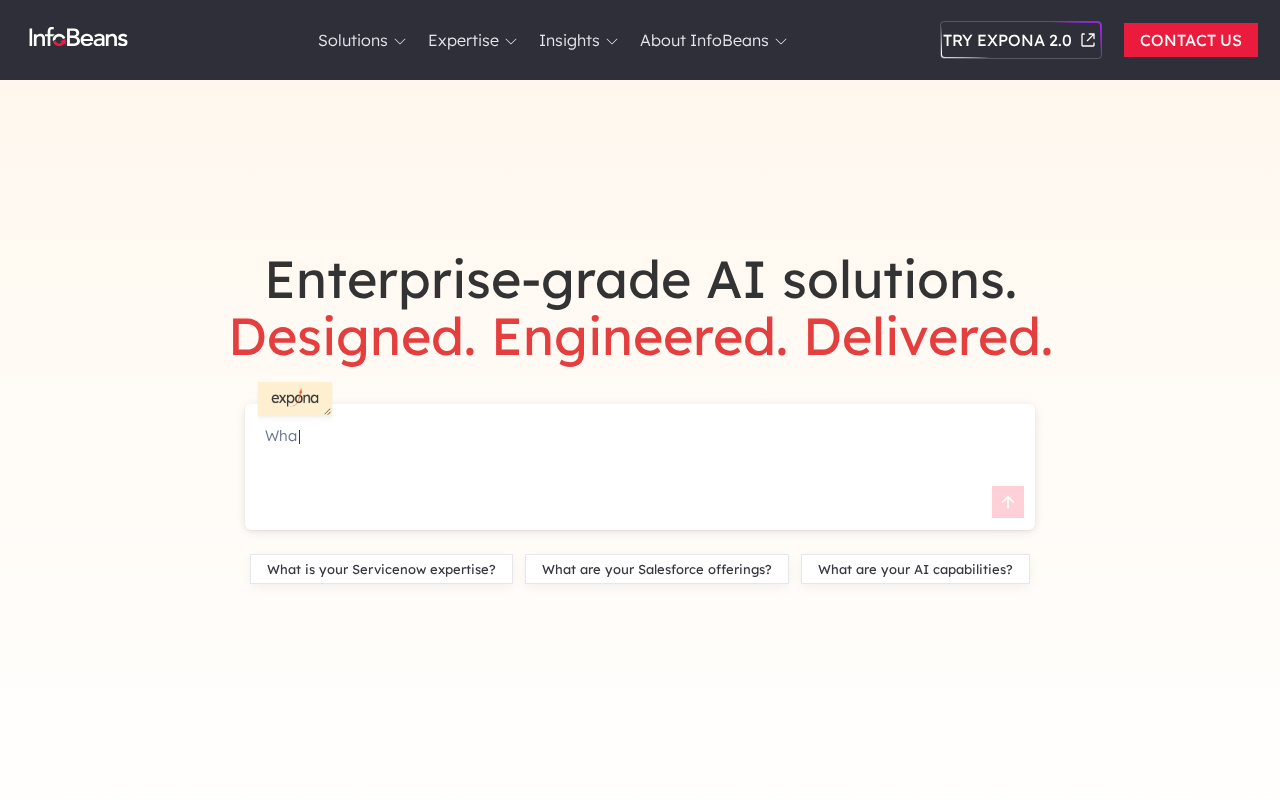The height and width of the screenshot is (800, 1280).
Task: Choose "What are your Salesforce offerings?" suggestion
Action: coord(657,569)
